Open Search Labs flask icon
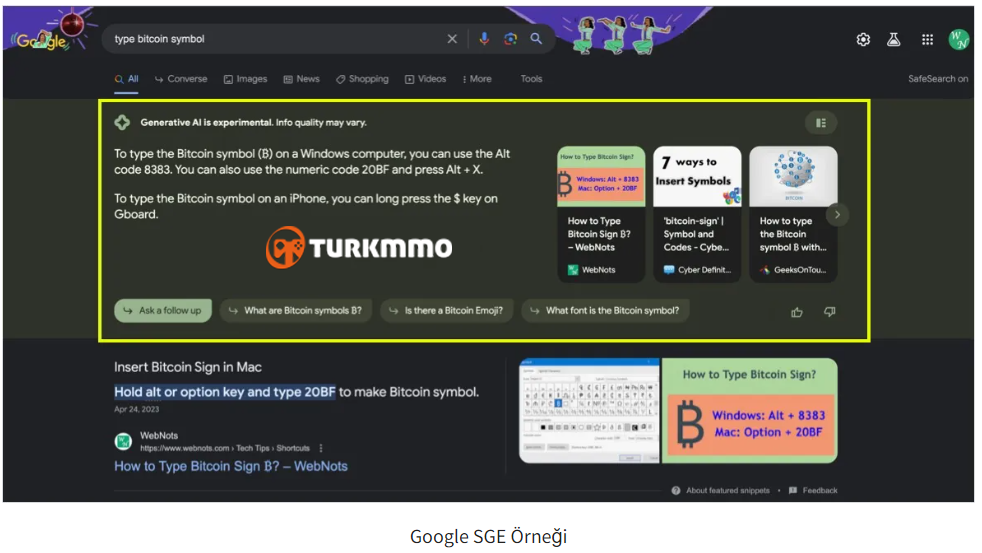982x553 pixels. [x=894, y=39]
